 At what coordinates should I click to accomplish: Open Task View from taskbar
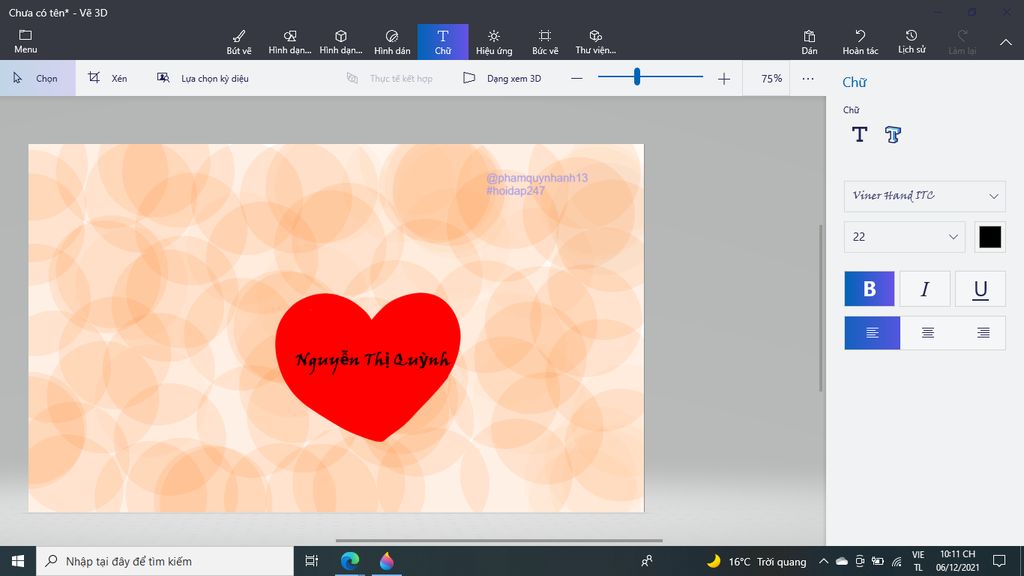point(312,561)
